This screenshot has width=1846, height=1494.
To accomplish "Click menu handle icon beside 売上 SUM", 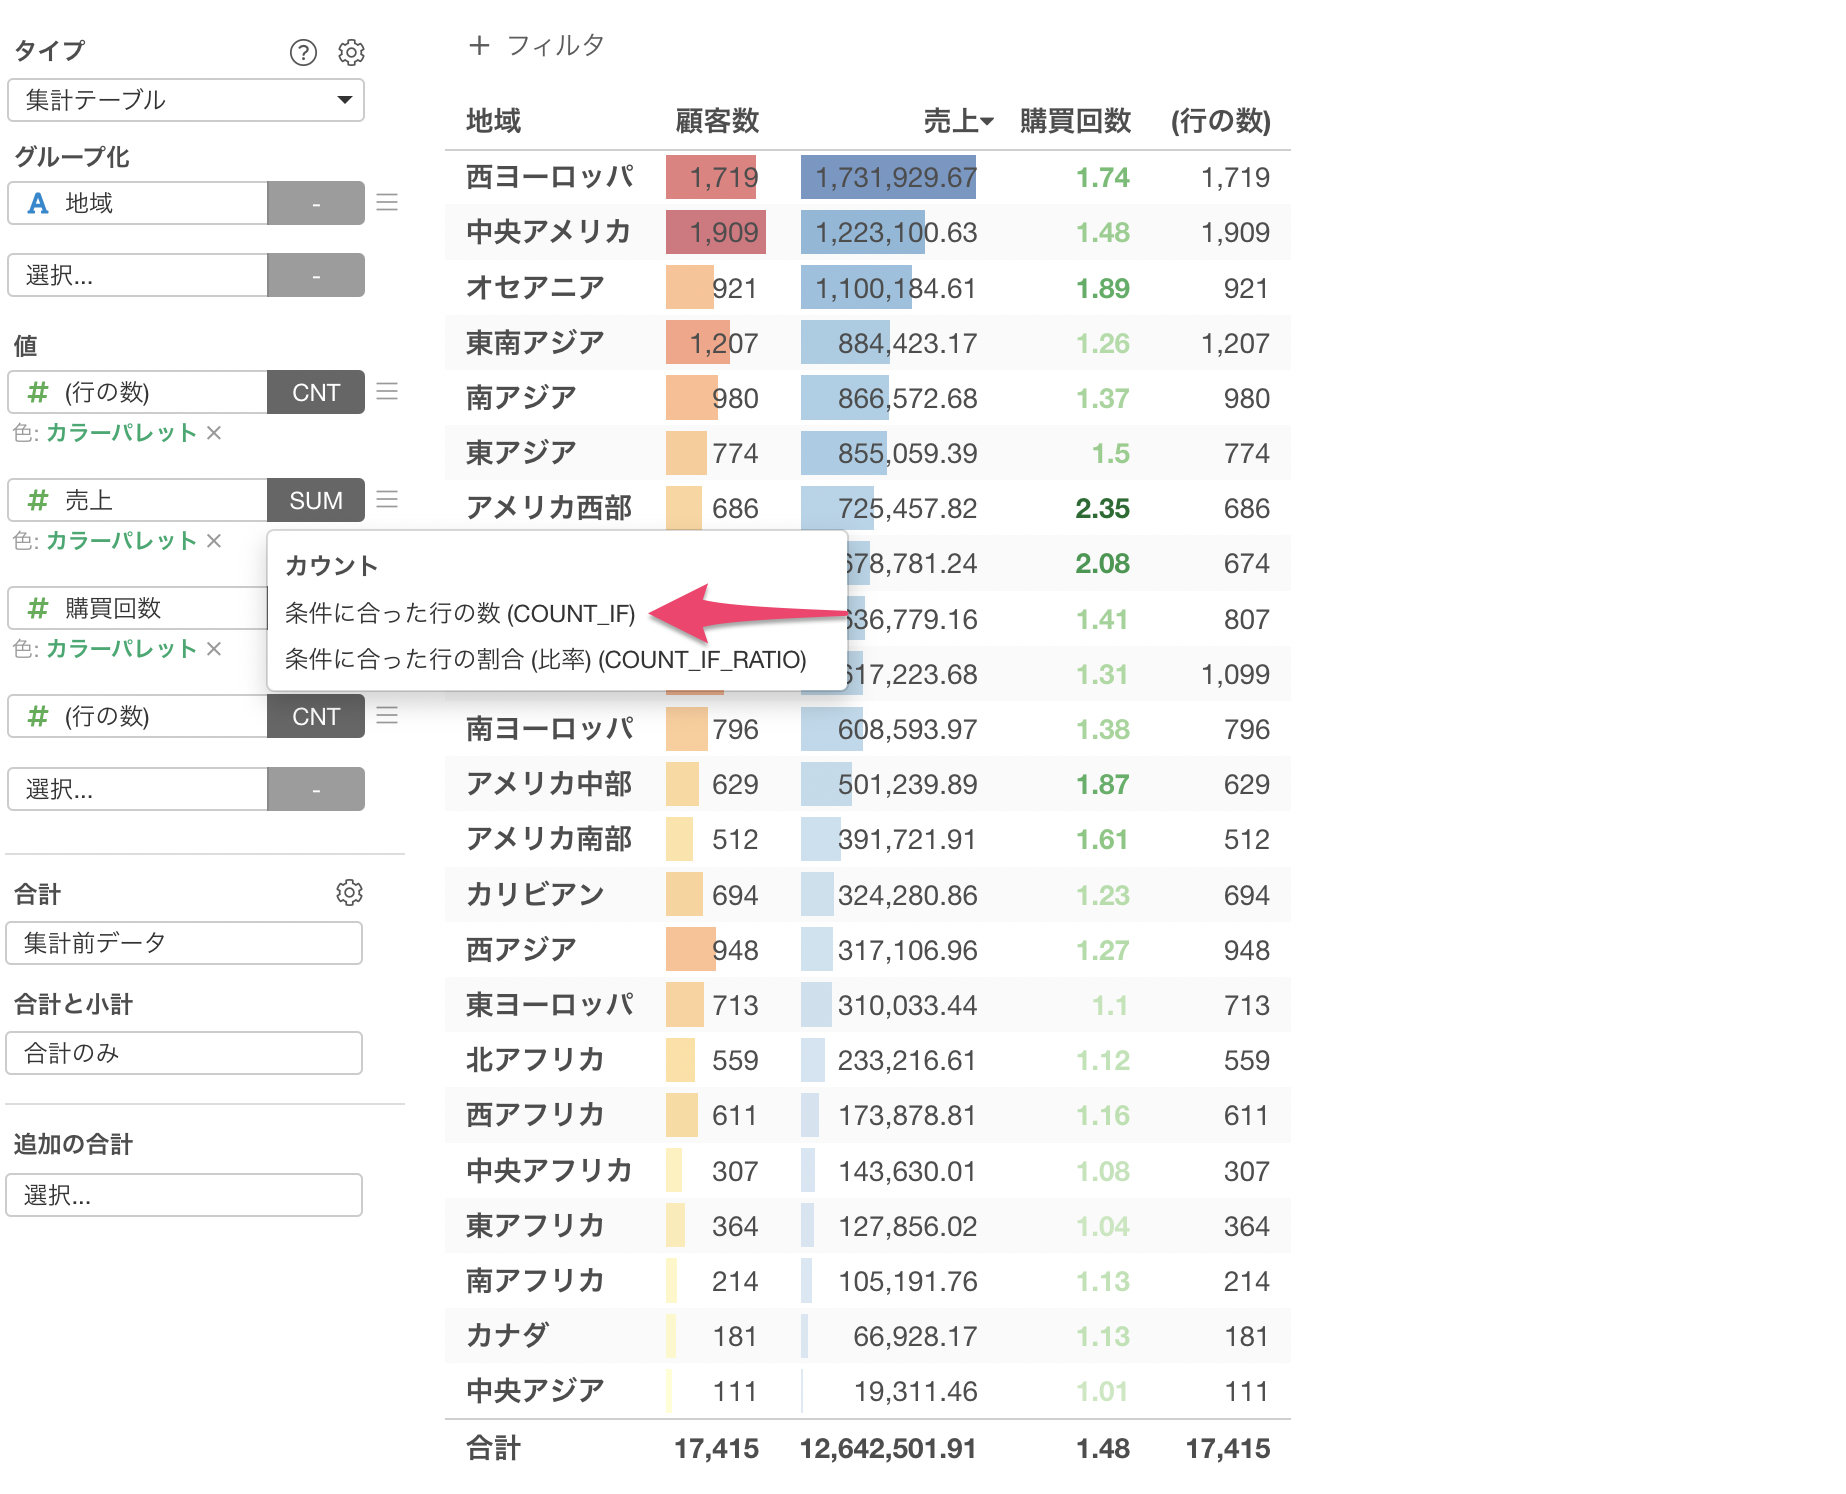I will point(387,499).
